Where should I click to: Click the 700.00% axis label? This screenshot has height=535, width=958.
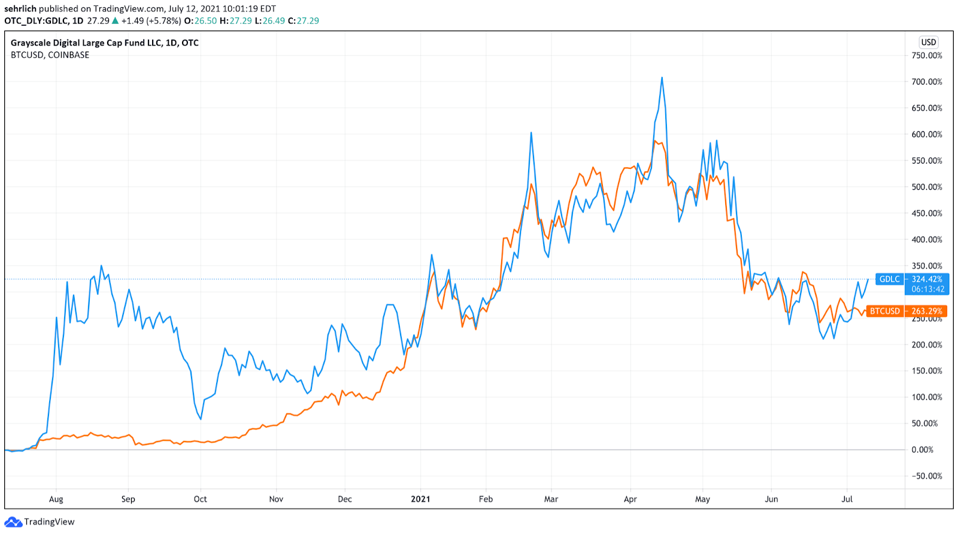(927, 82)
